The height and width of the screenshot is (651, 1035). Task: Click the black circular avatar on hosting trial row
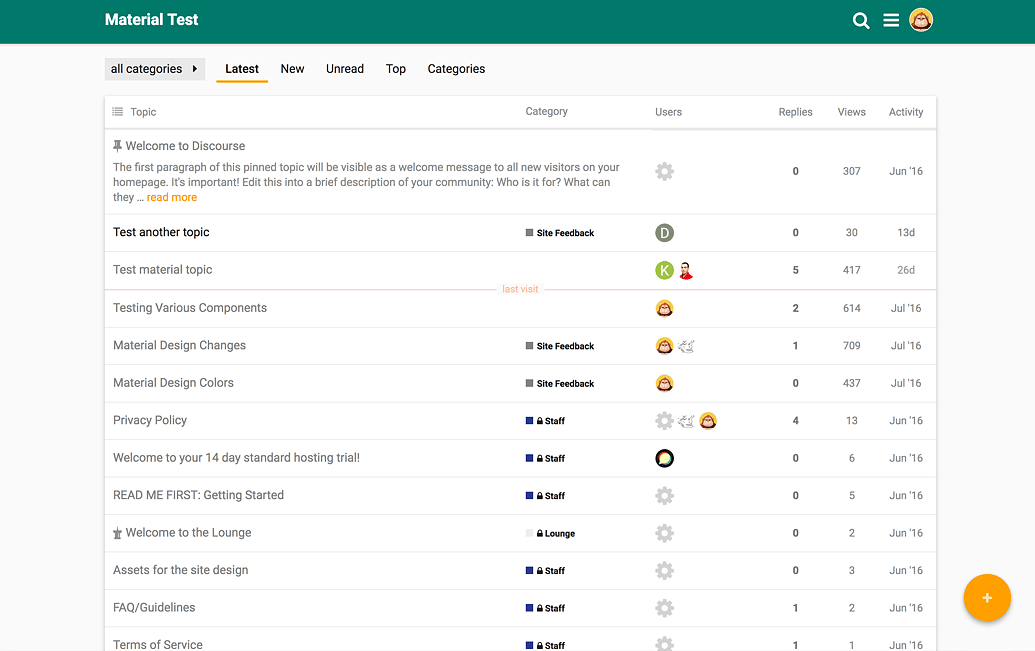[x=664, y=458]
